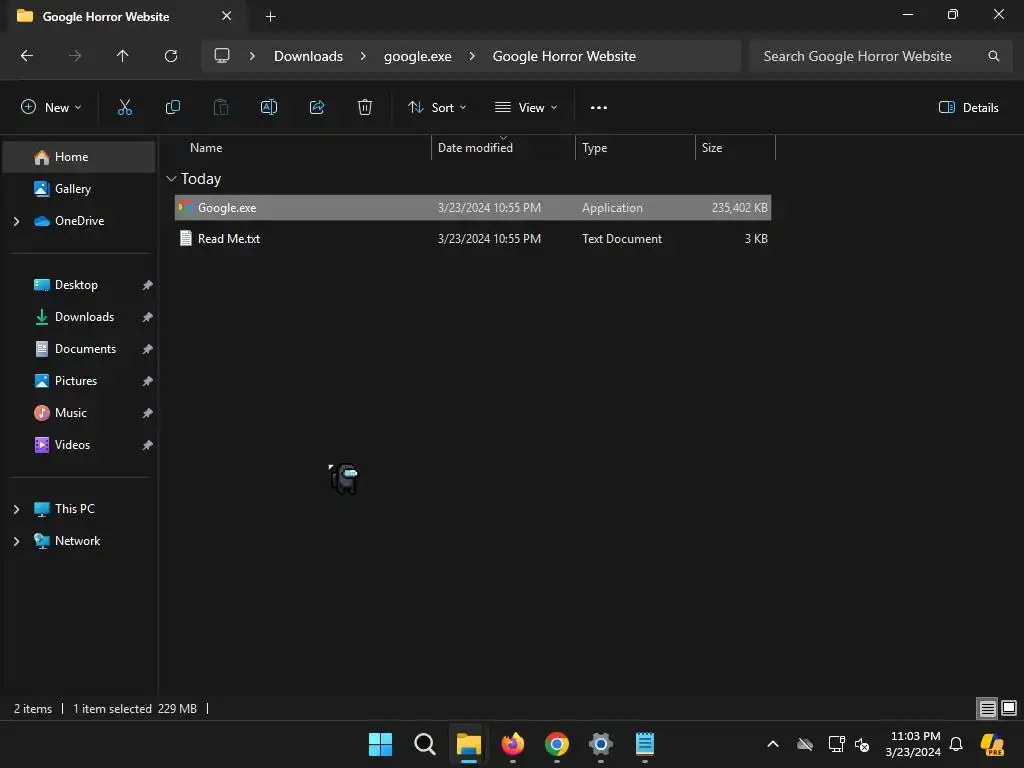Expand chevron after google.exe in address bar
The height and width of the screenshot is (768, 1024).
tap(472, 56)
